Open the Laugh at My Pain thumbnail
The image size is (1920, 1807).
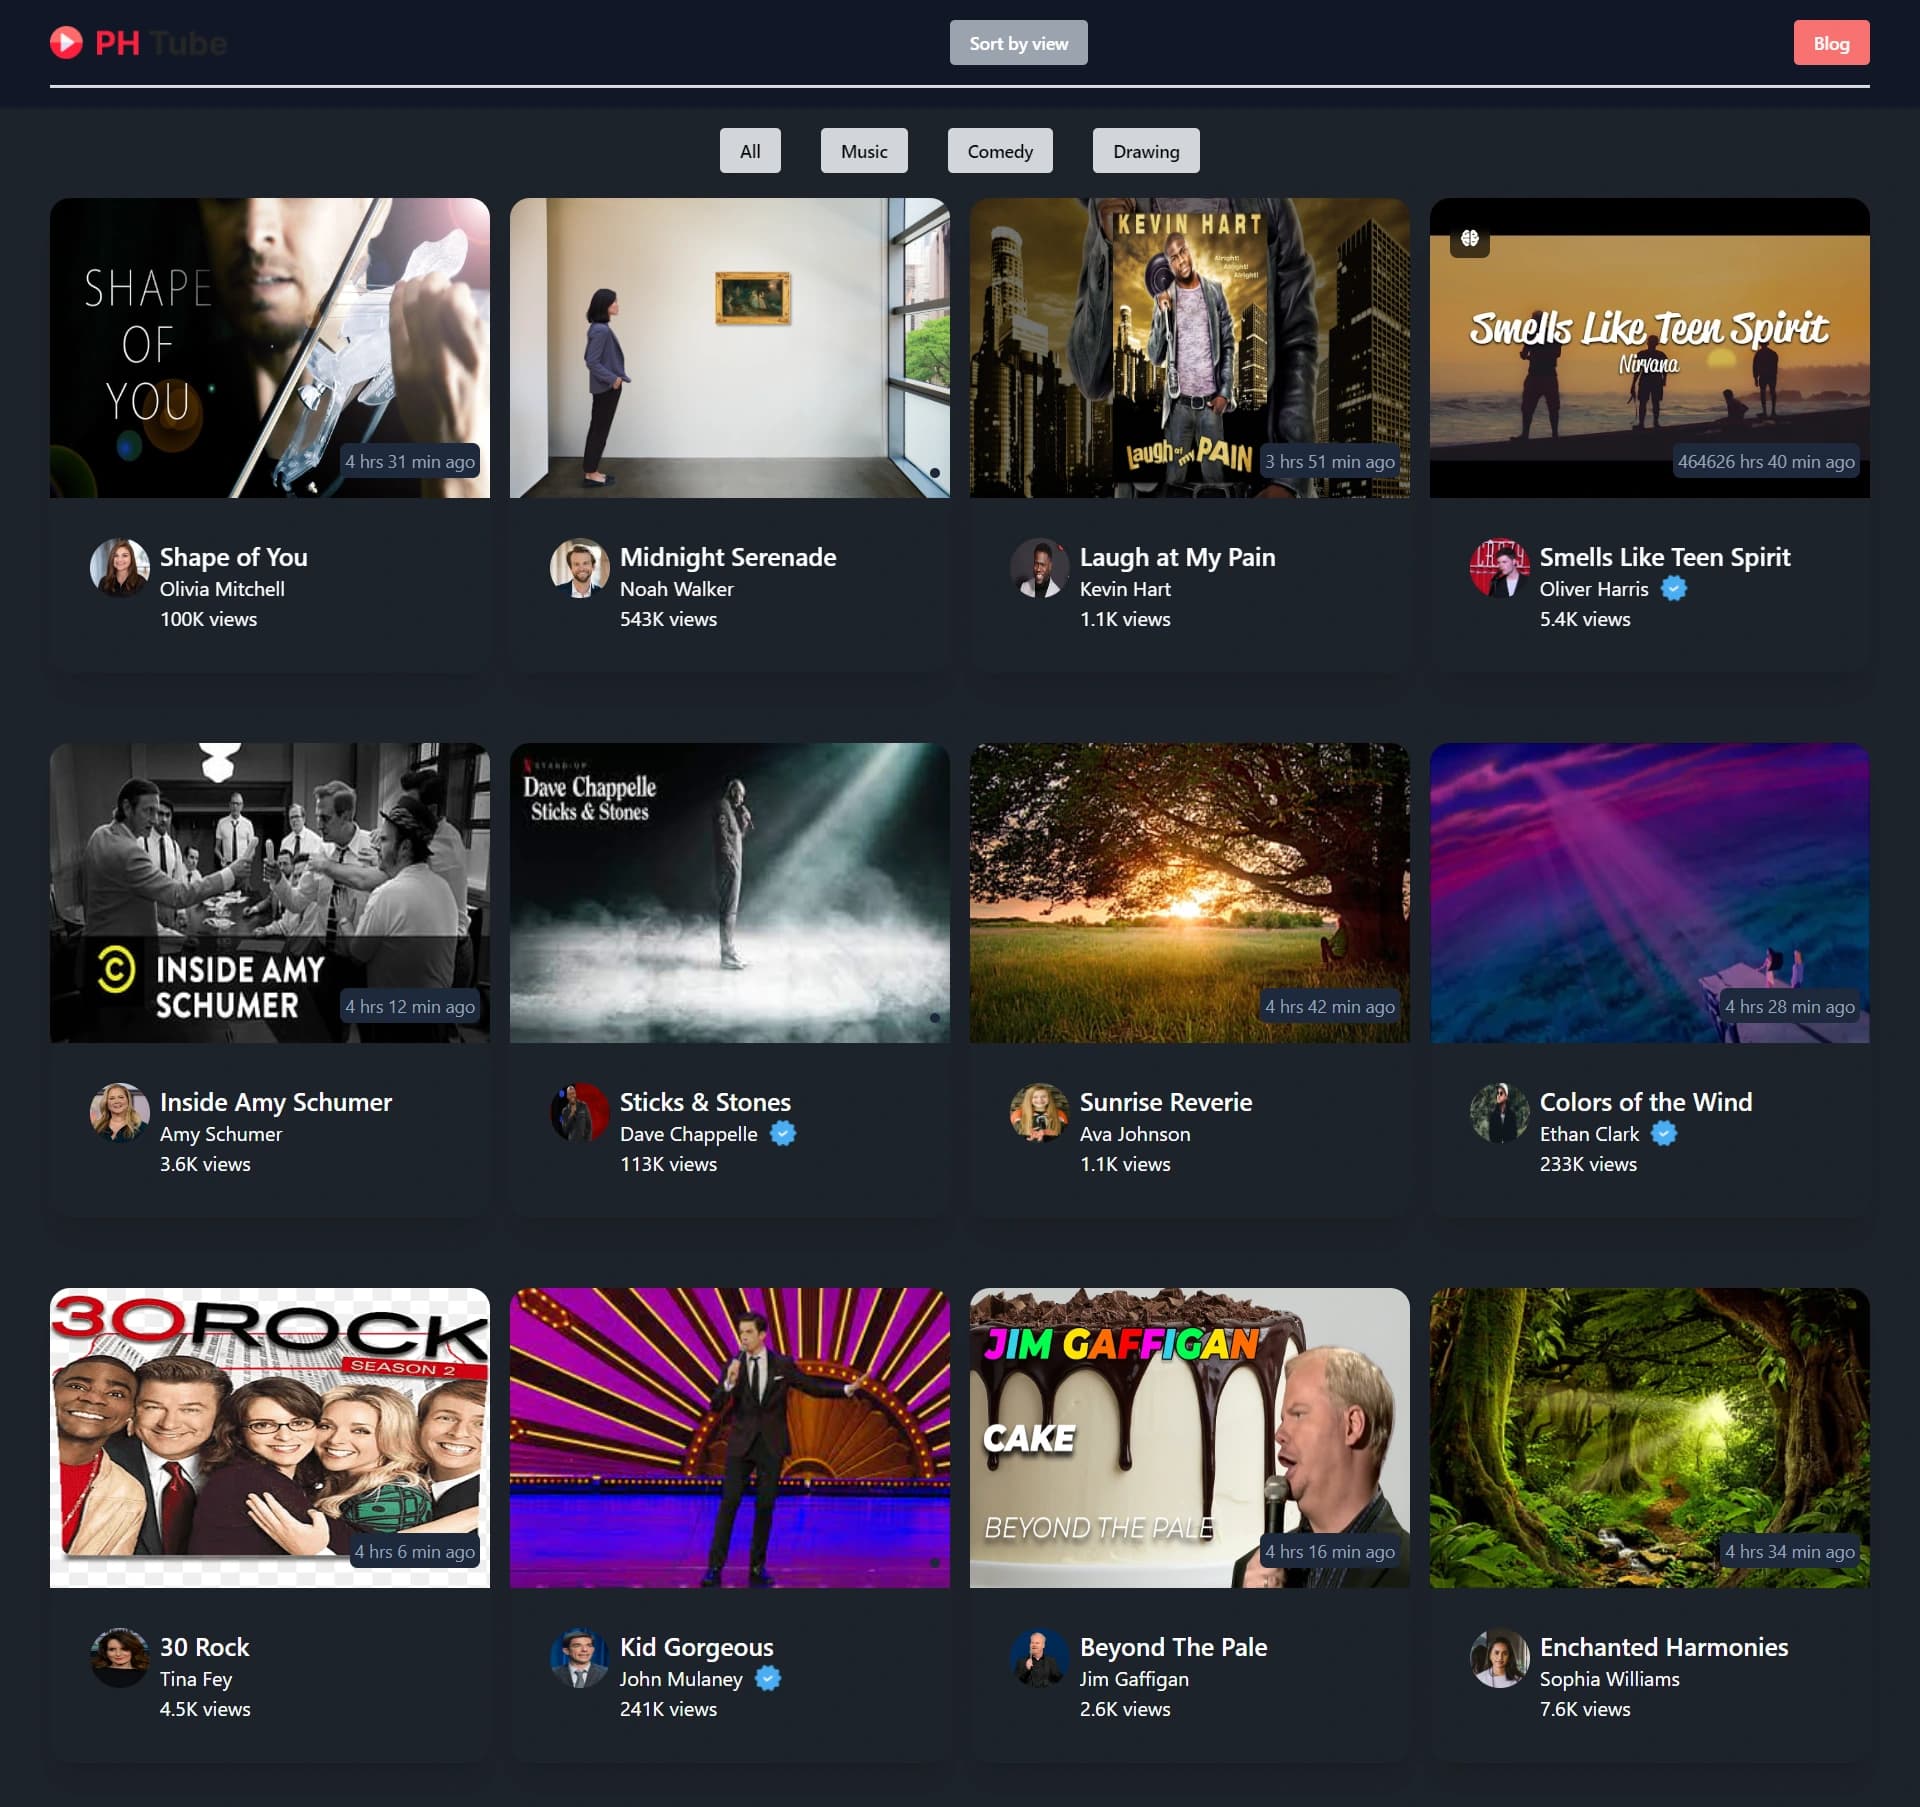click(x=1190, y=348)
